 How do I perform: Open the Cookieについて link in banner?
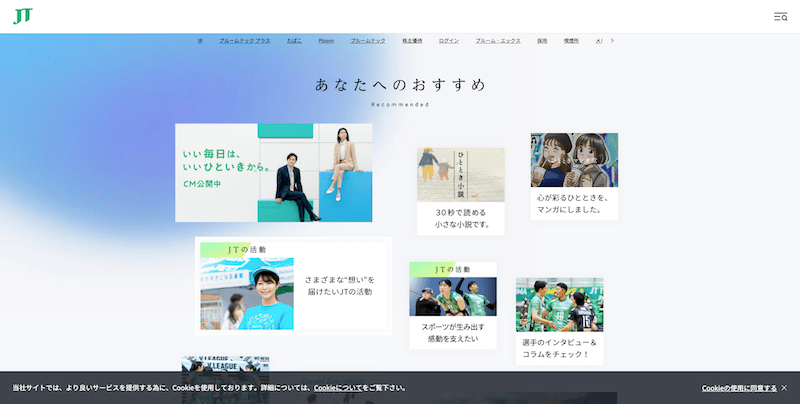coord(337,388)
